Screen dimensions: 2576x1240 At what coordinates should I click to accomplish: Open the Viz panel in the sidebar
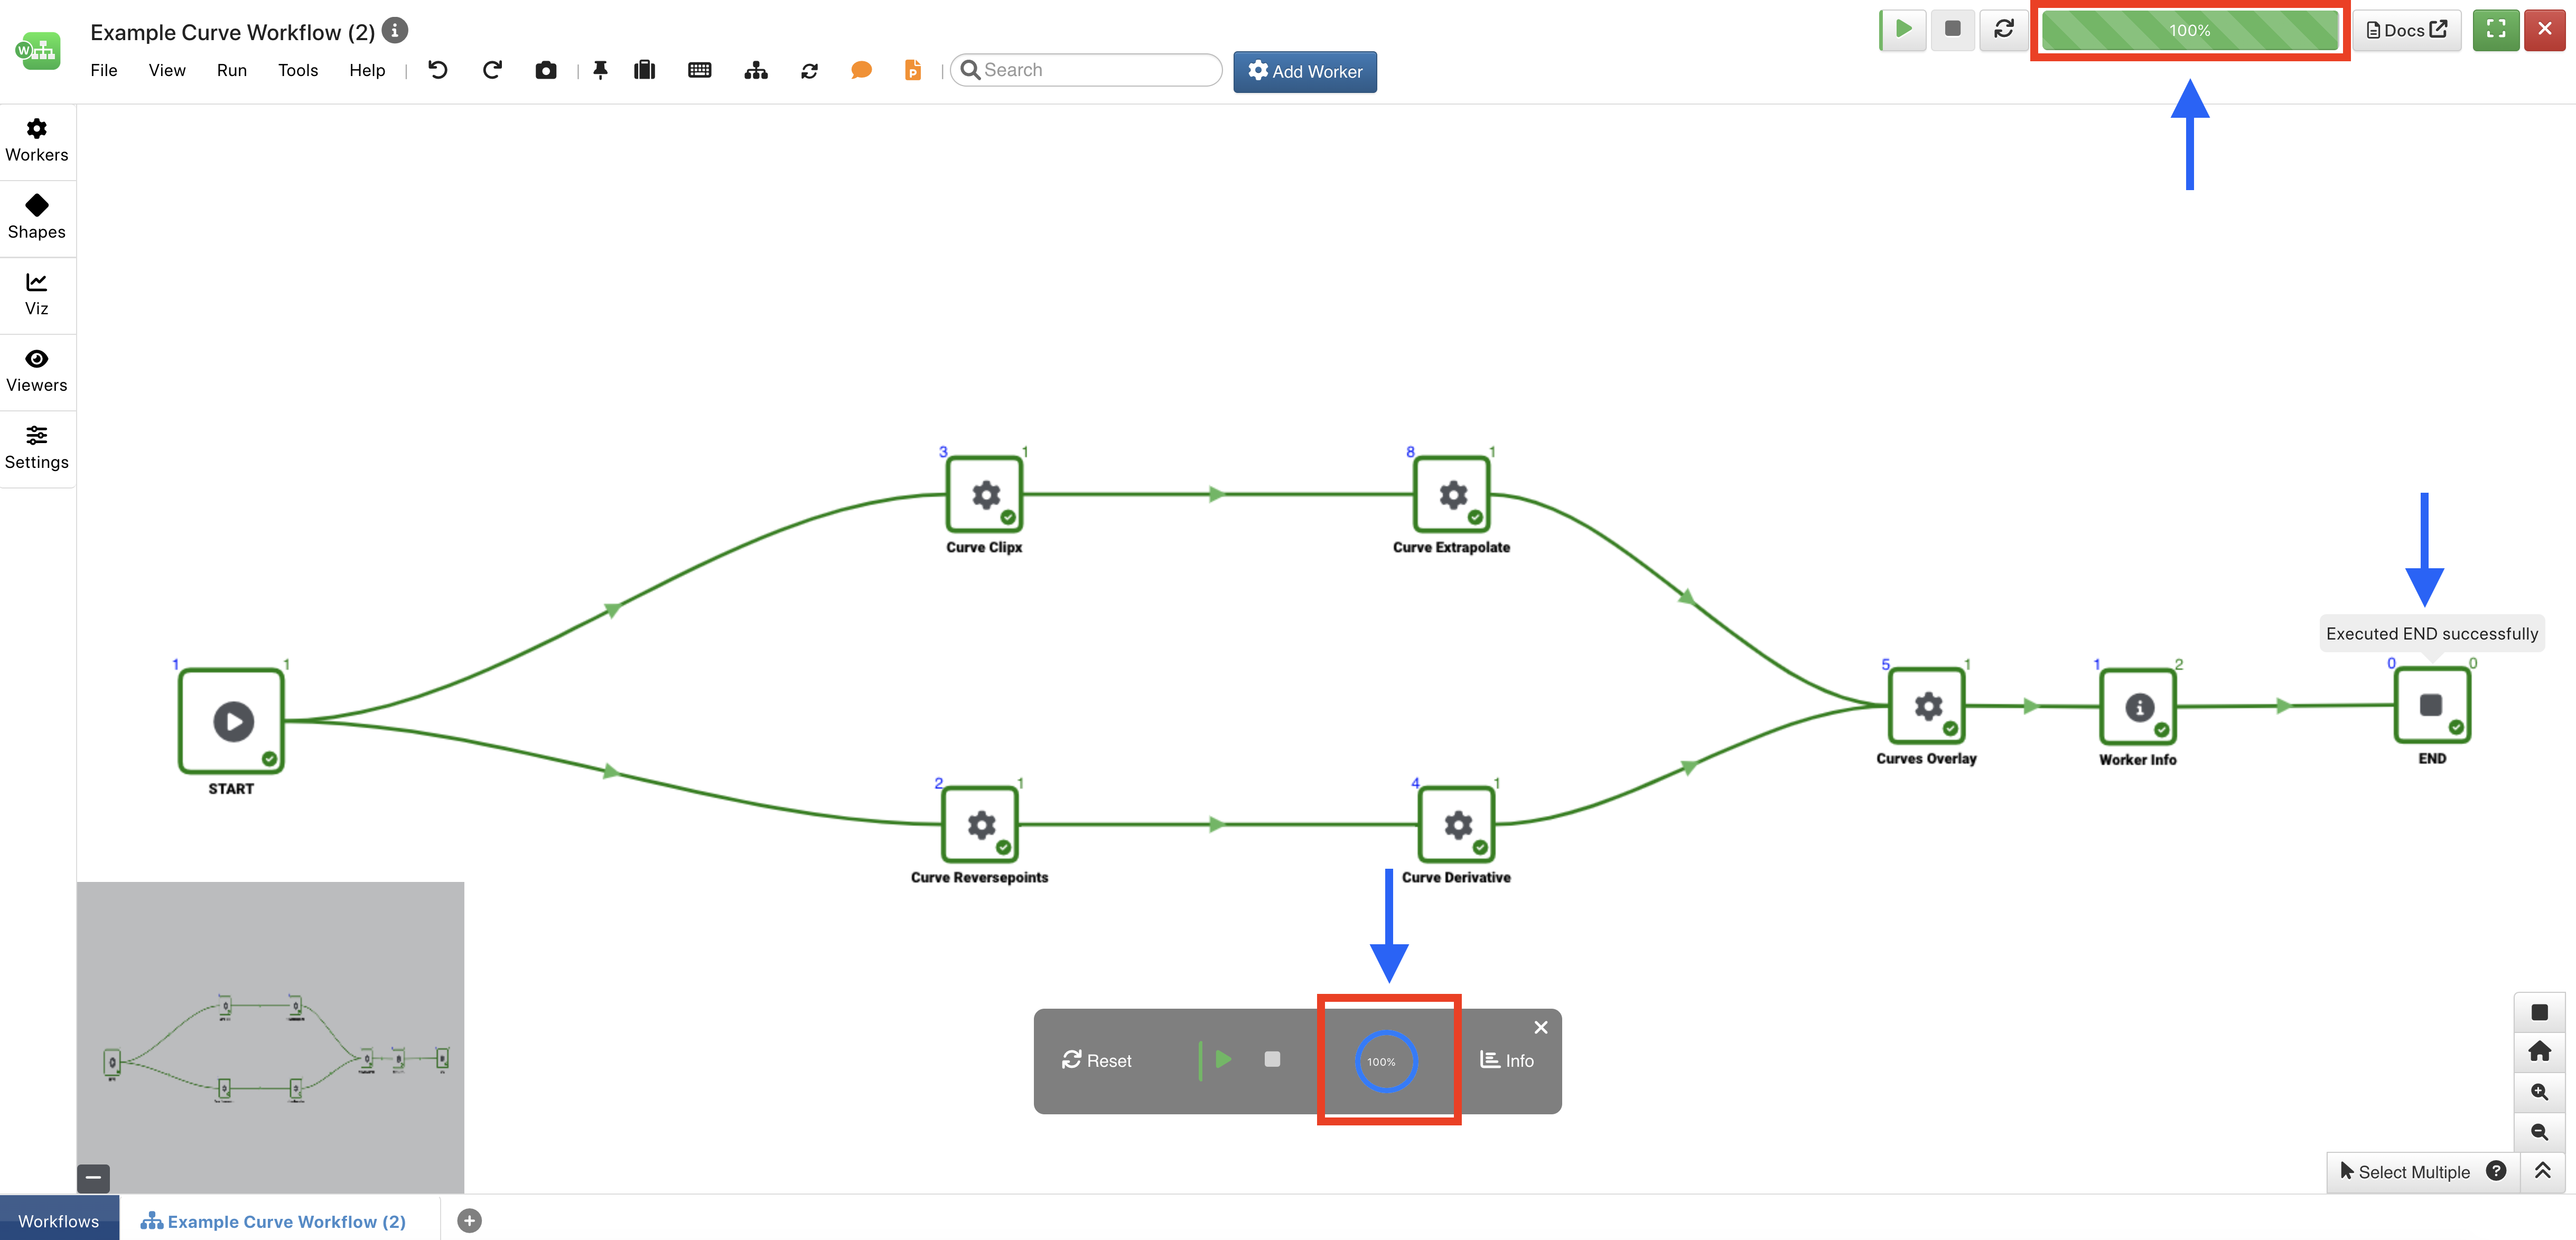(37, 294)
